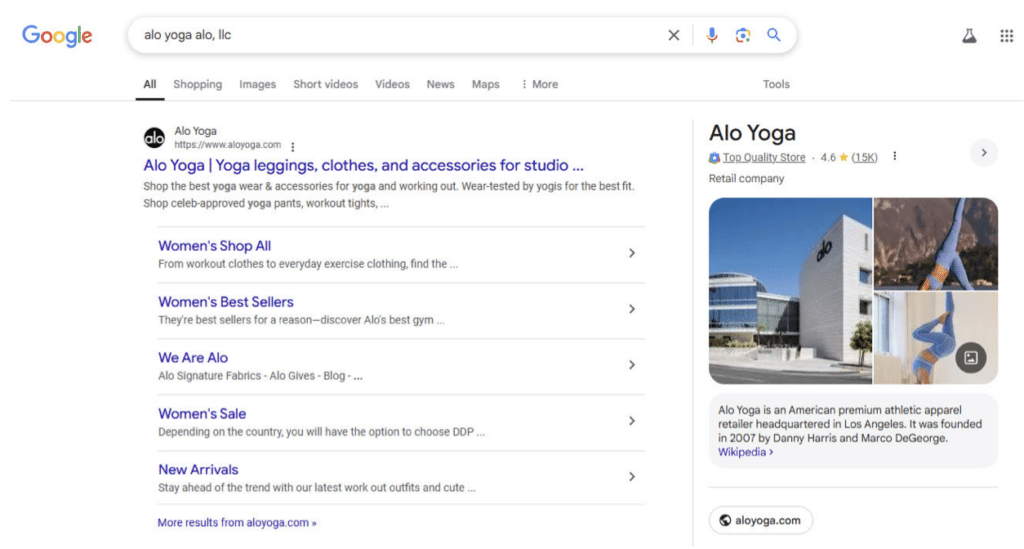The width and height of the screenshot is (1024, 549).
Task: Expand the Women's Sale chevron
Action: coord(632,421)
